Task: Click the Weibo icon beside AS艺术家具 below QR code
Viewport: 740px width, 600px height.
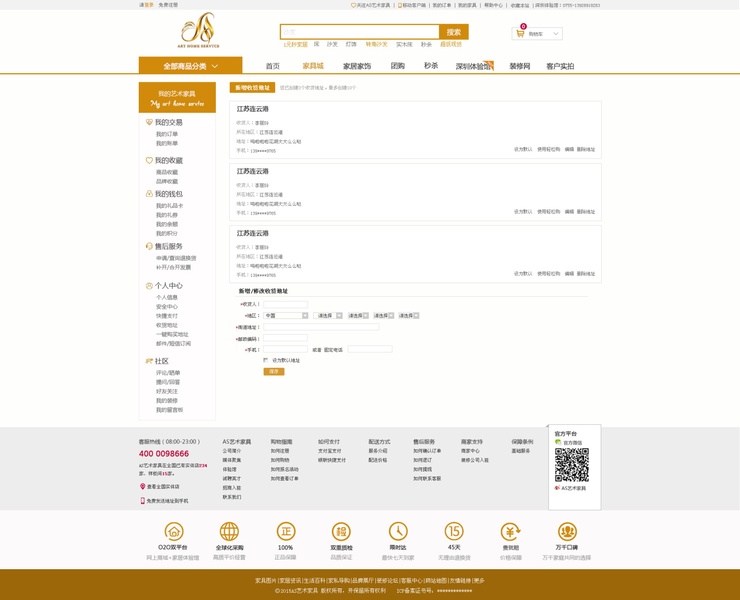Action: coord(557,488)
